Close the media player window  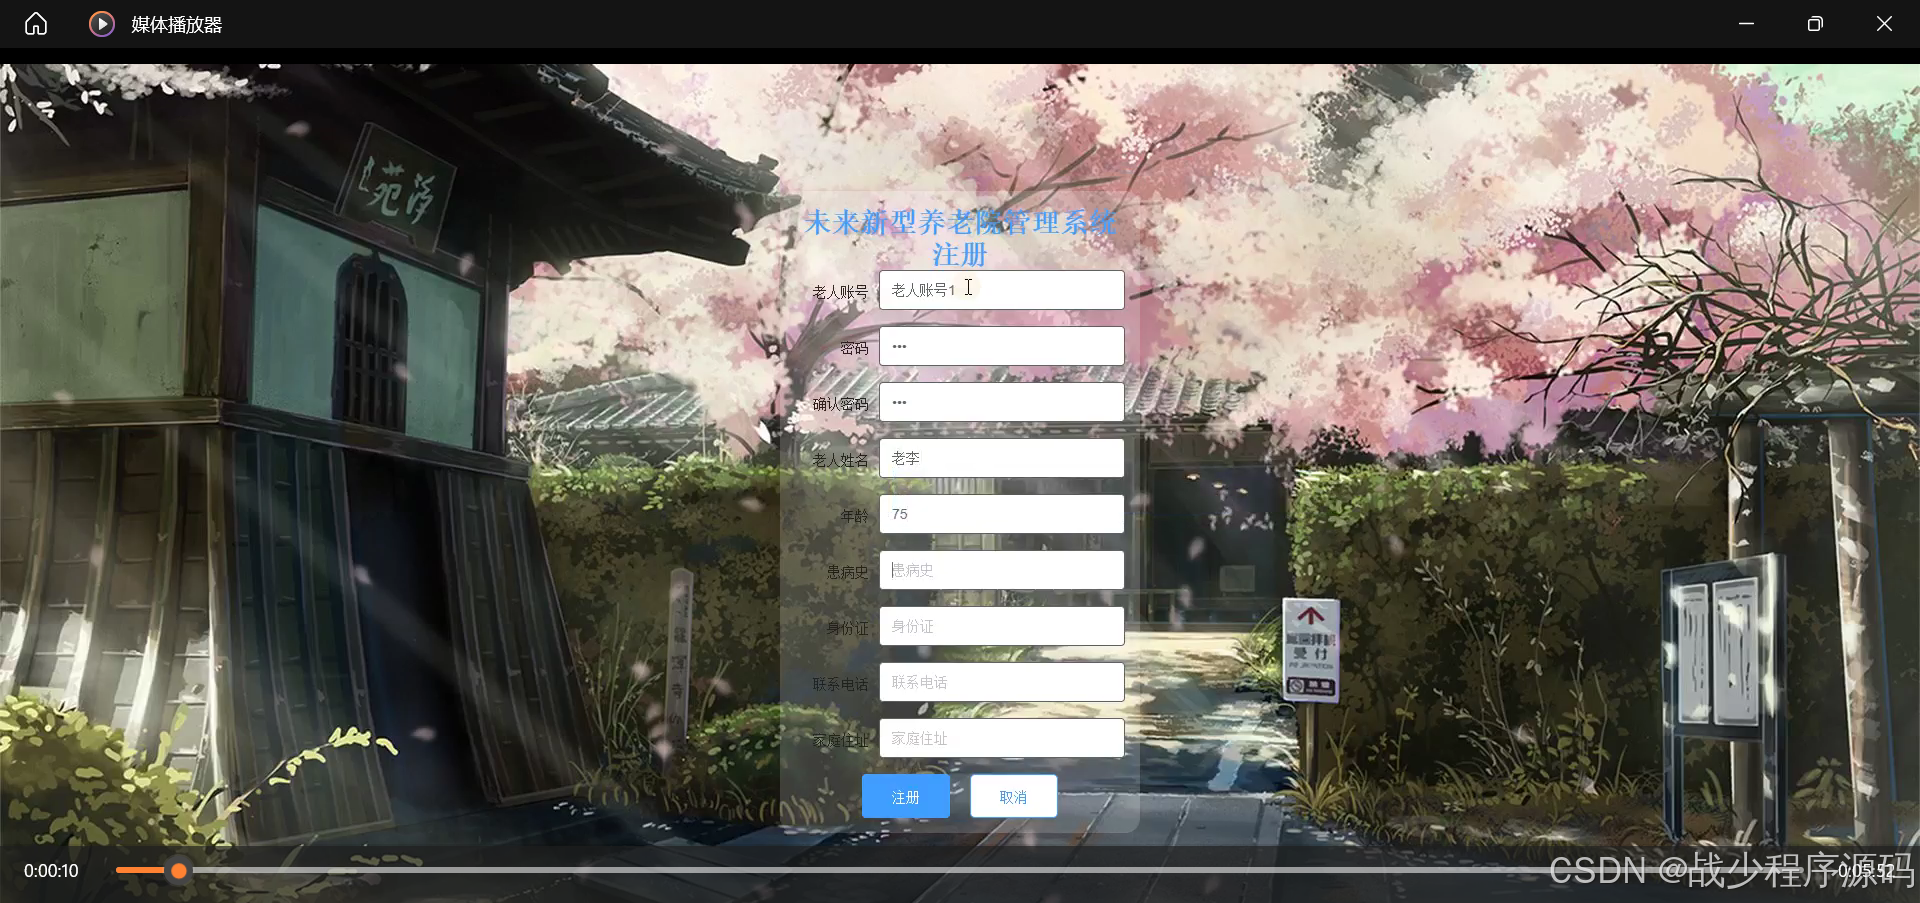[1884, 24]
